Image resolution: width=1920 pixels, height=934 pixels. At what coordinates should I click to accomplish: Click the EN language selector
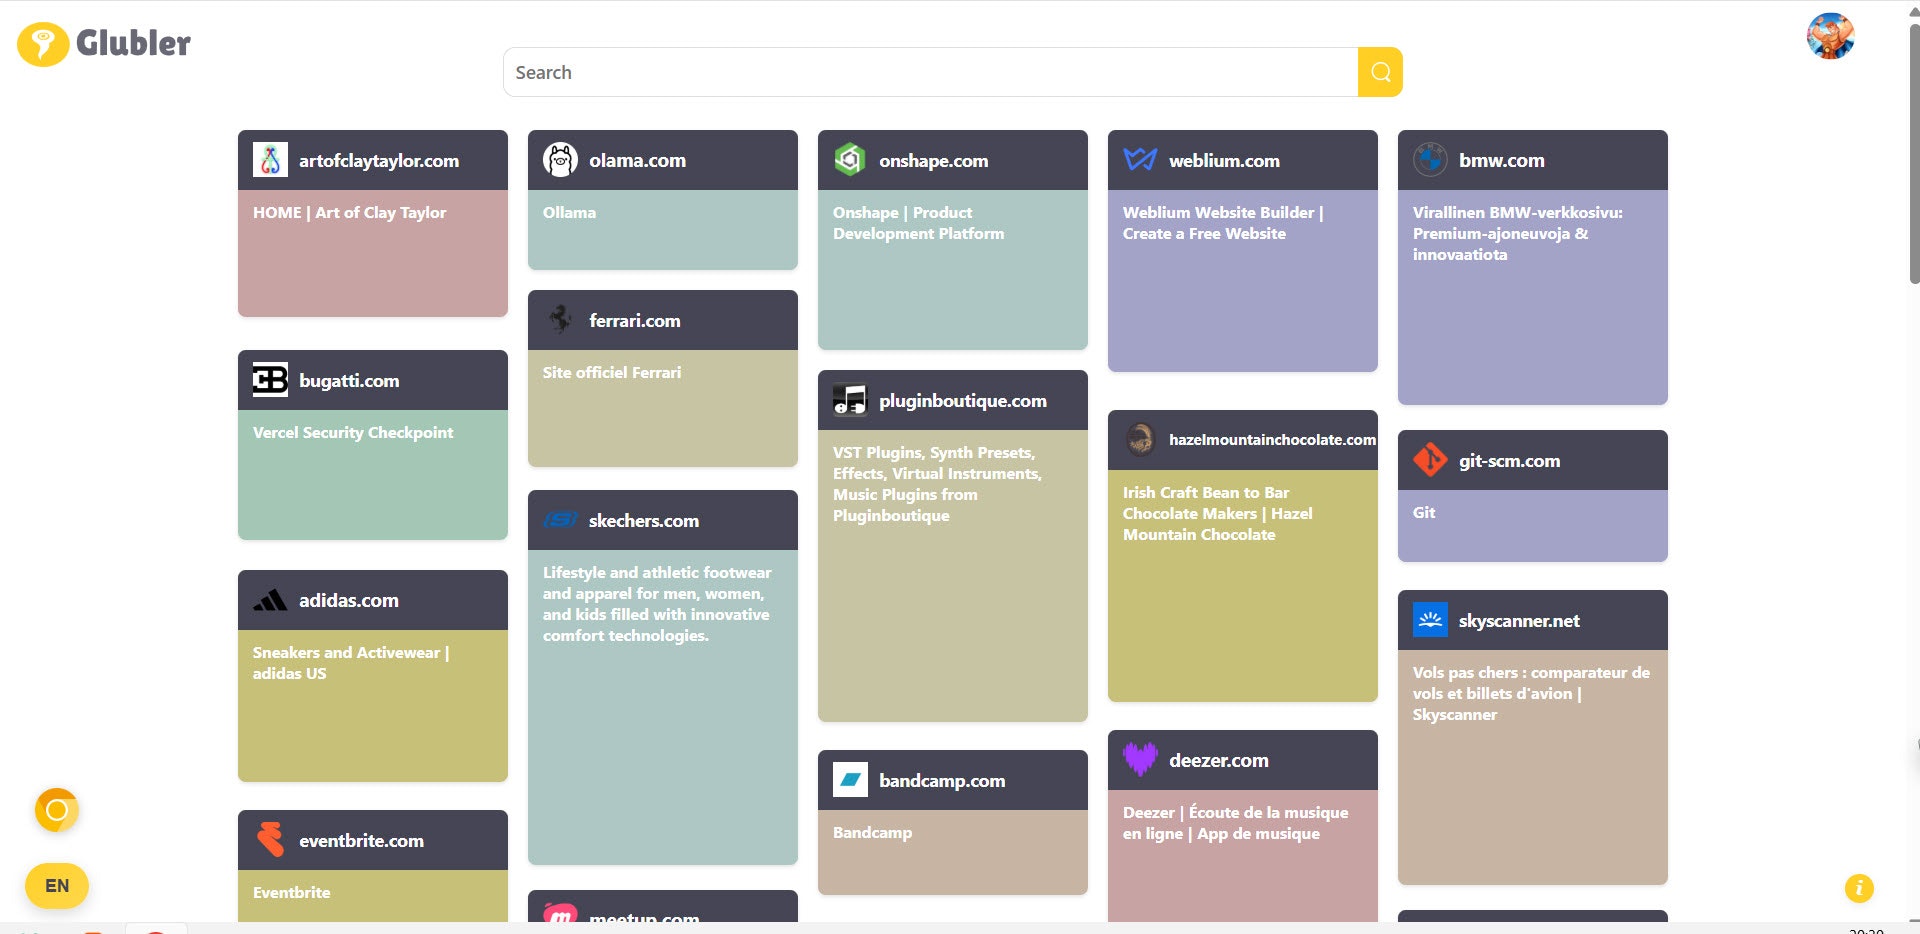pyautogui.click(x=57, y=885)
